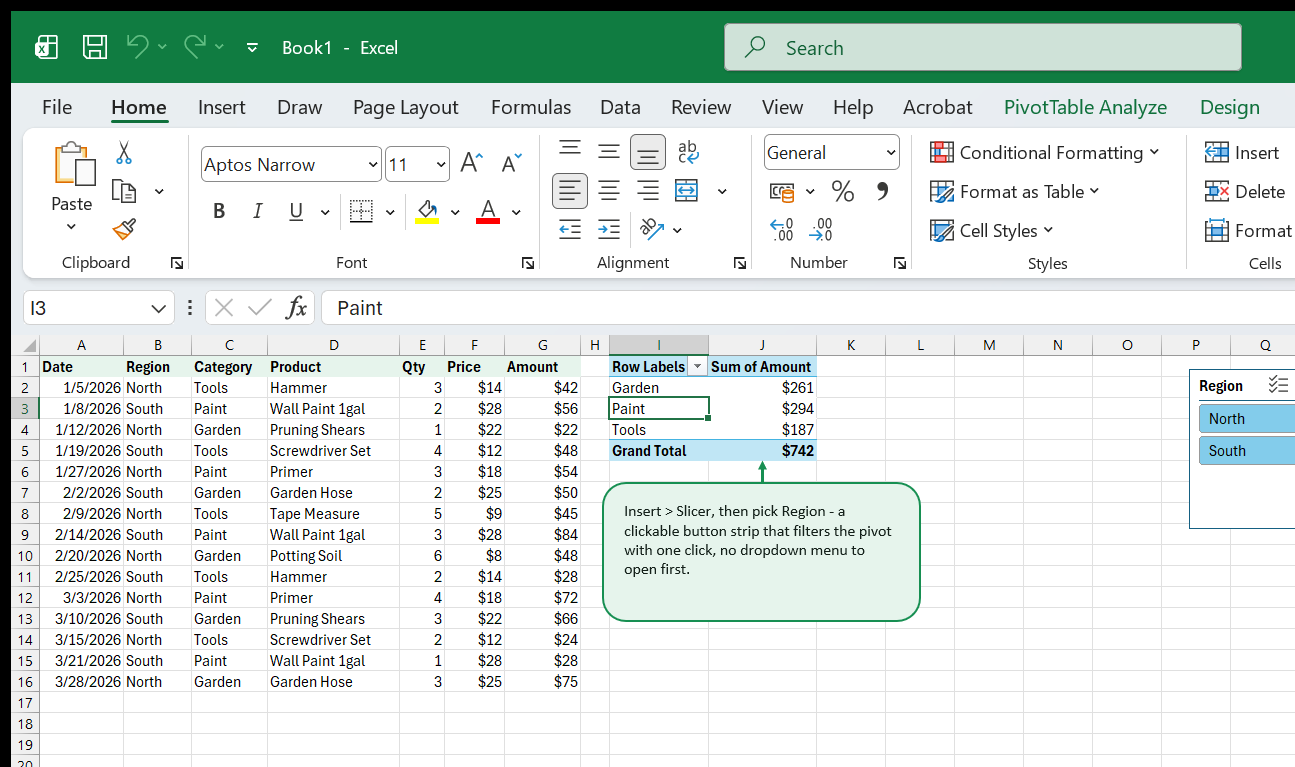Viewport: 1295px width, 767px height.
Task: Toggle Bold formatting
Action: tap(219, 211)
